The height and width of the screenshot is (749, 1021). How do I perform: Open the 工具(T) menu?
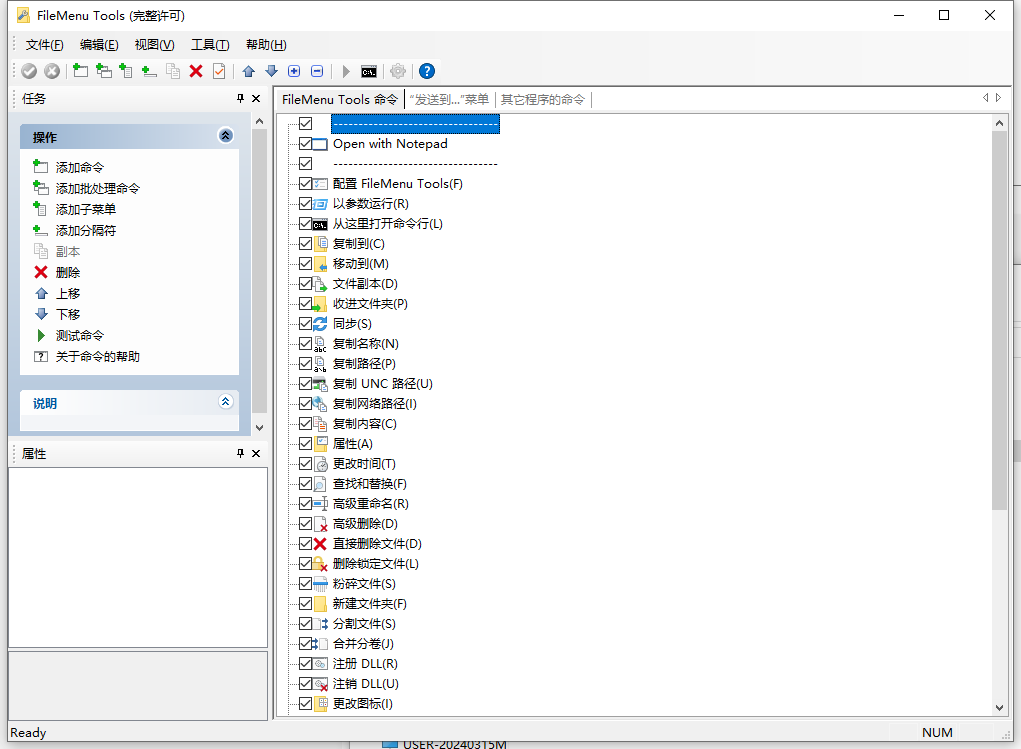[210, 44]
